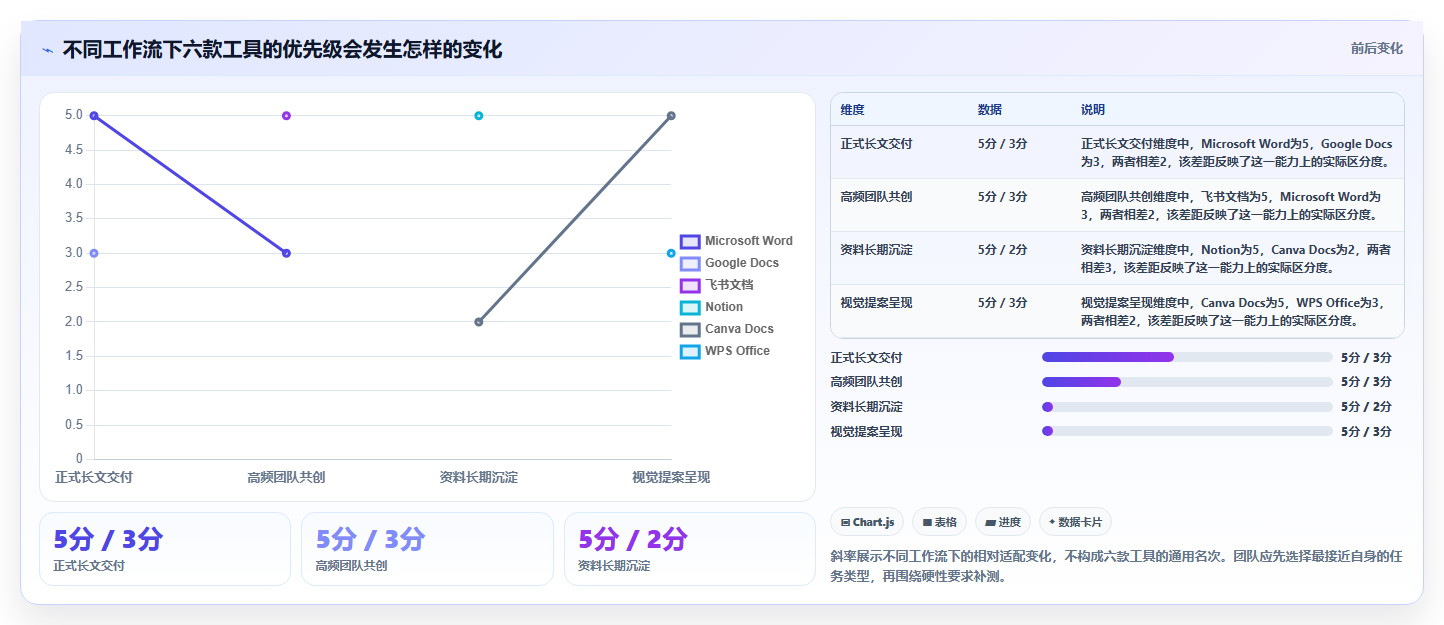Click the 正式长文交付 progress bar
1444x625 pixels.
tap(1187, 357)
